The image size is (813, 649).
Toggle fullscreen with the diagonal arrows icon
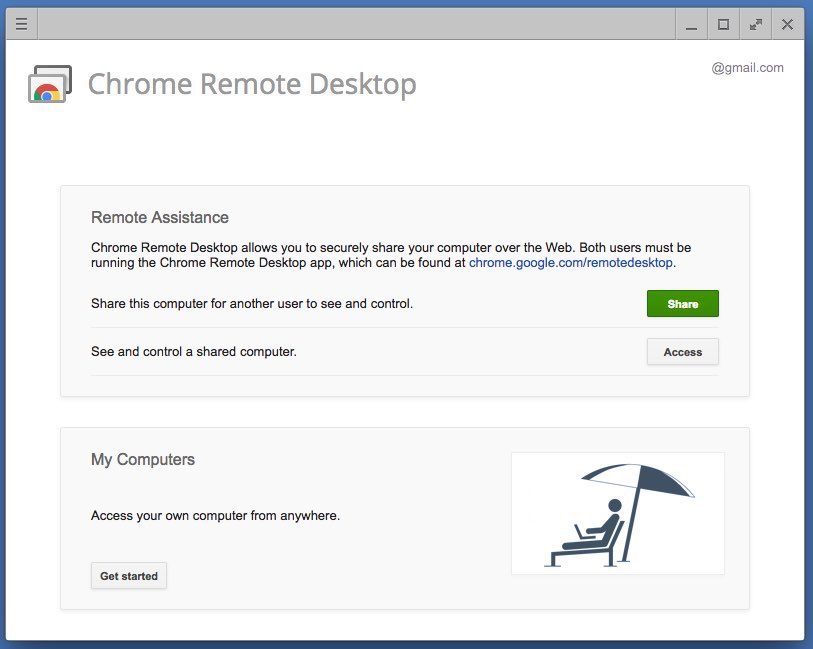755,24
